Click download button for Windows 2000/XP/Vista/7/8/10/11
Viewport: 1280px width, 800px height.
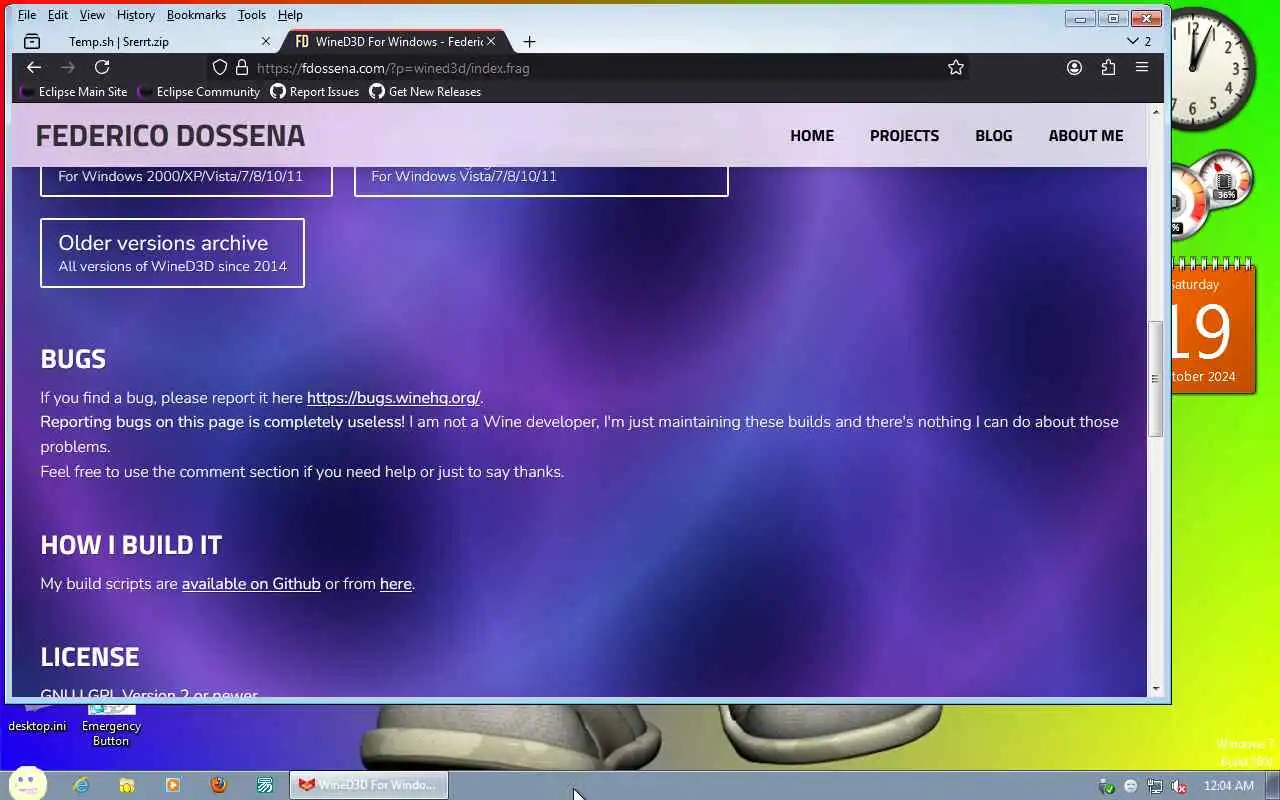pyautogui.click(x=186, y=180)
